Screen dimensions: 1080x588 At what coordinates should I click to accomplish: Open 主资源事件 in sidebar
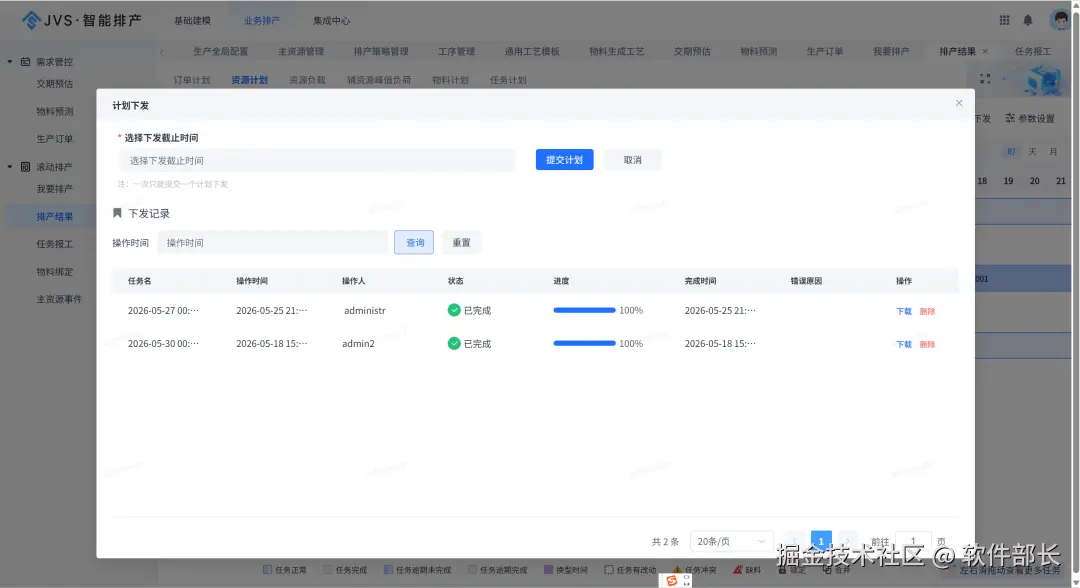59,299
